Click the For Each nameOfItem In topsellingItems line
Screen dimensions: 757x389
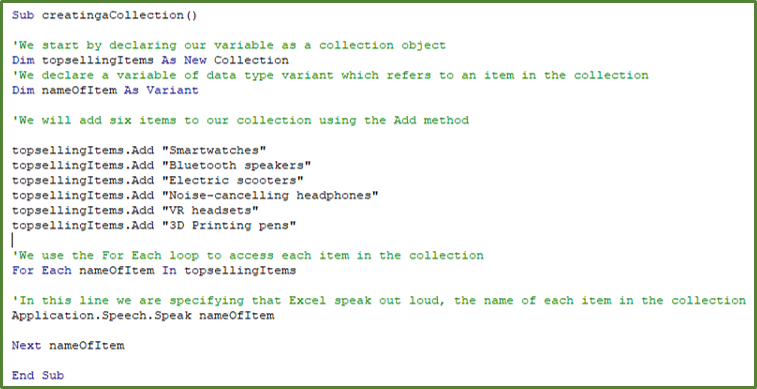pos(154,270)
